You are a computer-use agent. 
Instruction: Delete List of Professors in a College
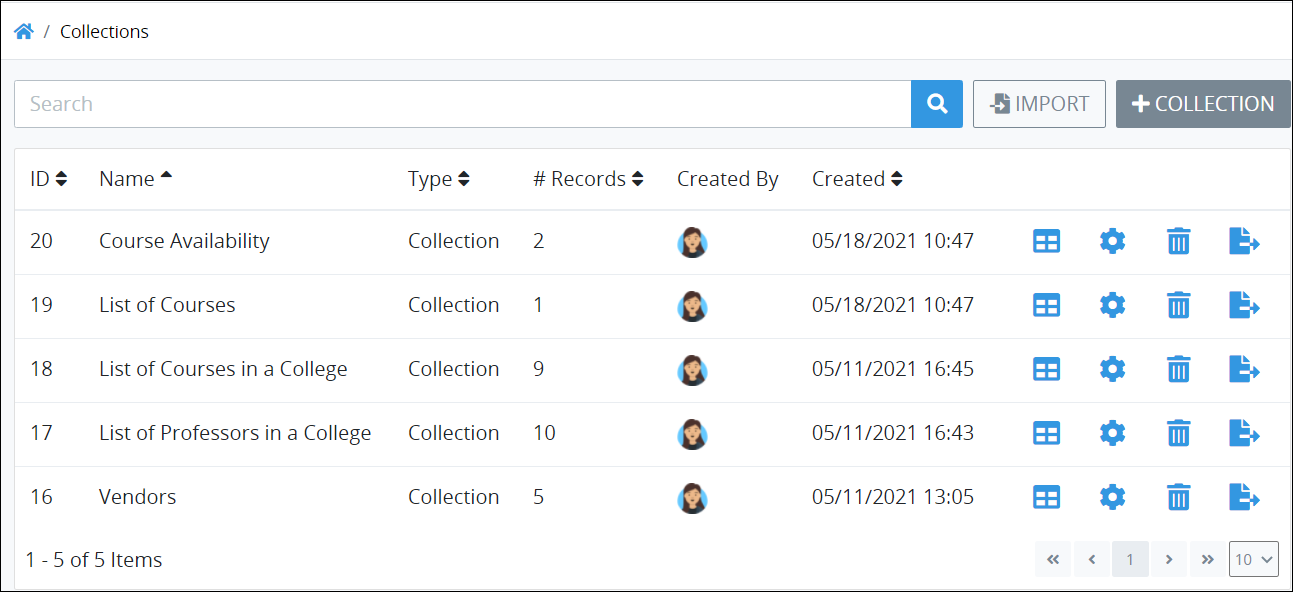[1179, 433]
